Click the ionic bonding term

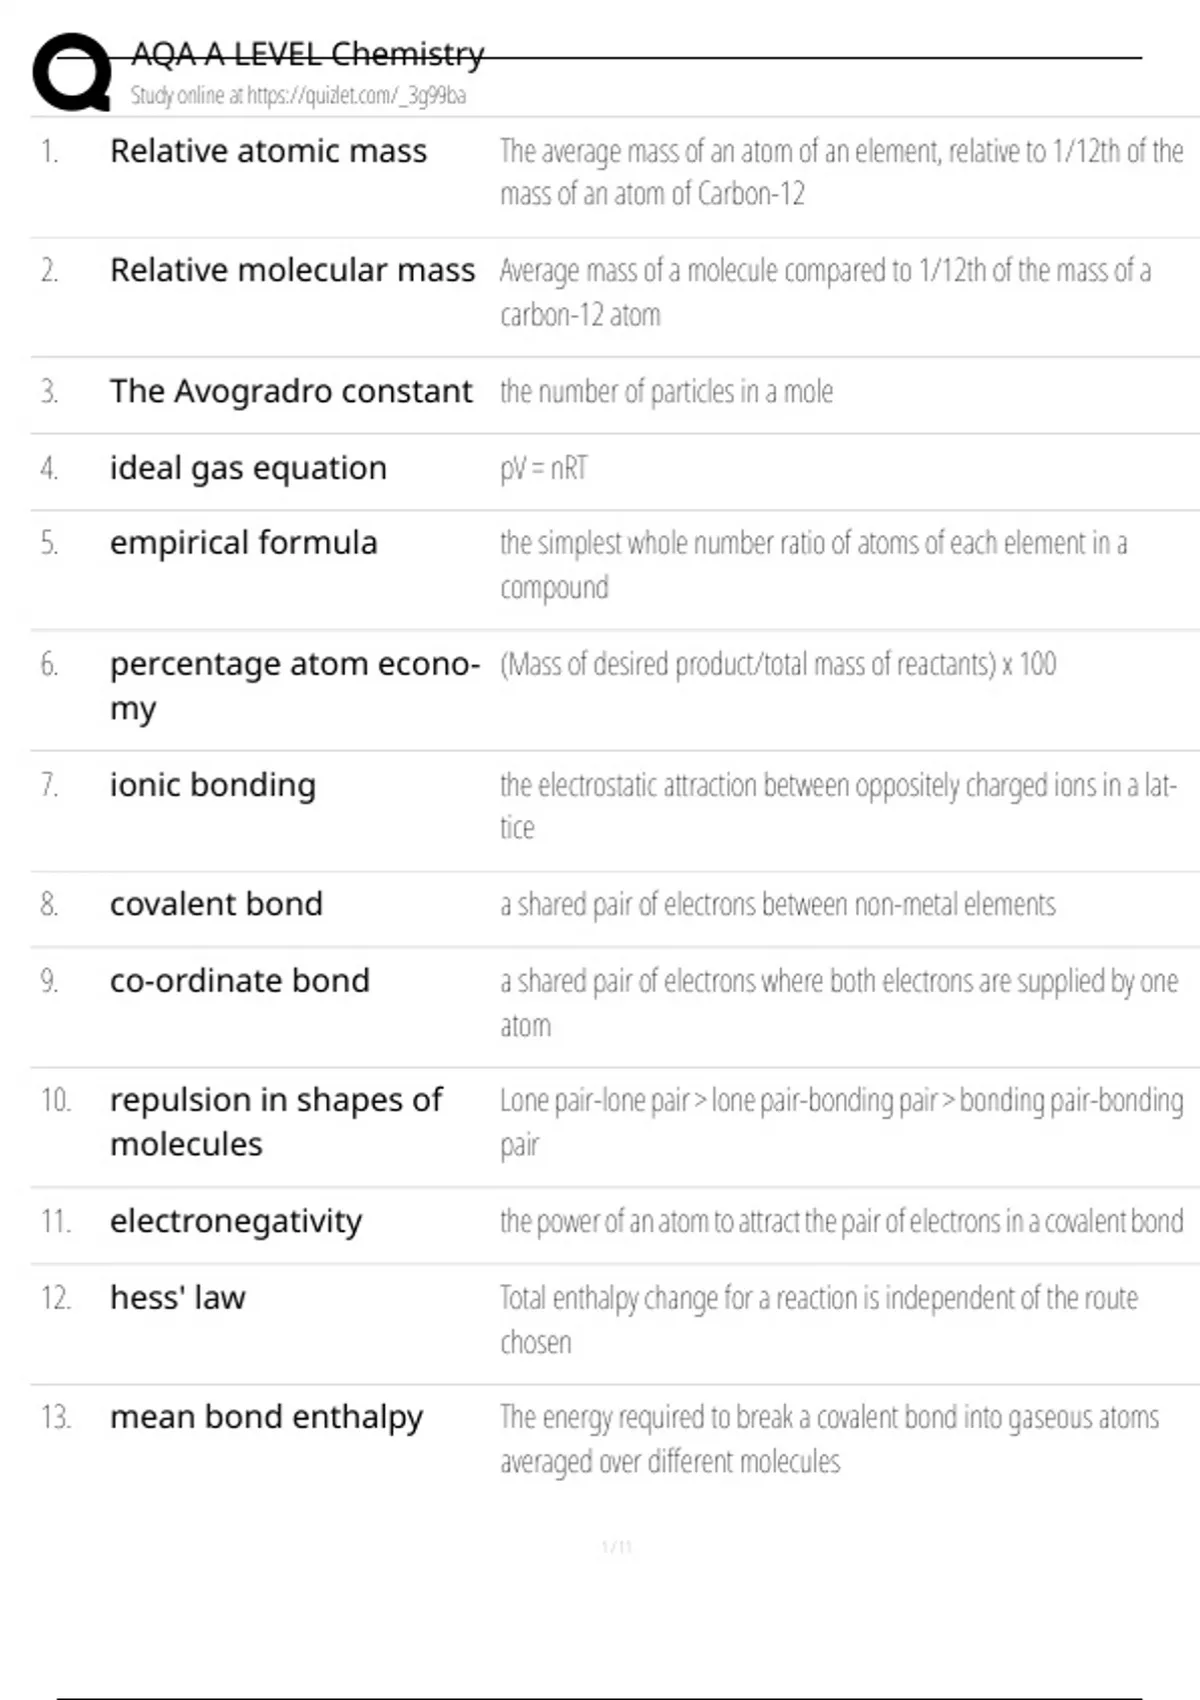point(212,785)
